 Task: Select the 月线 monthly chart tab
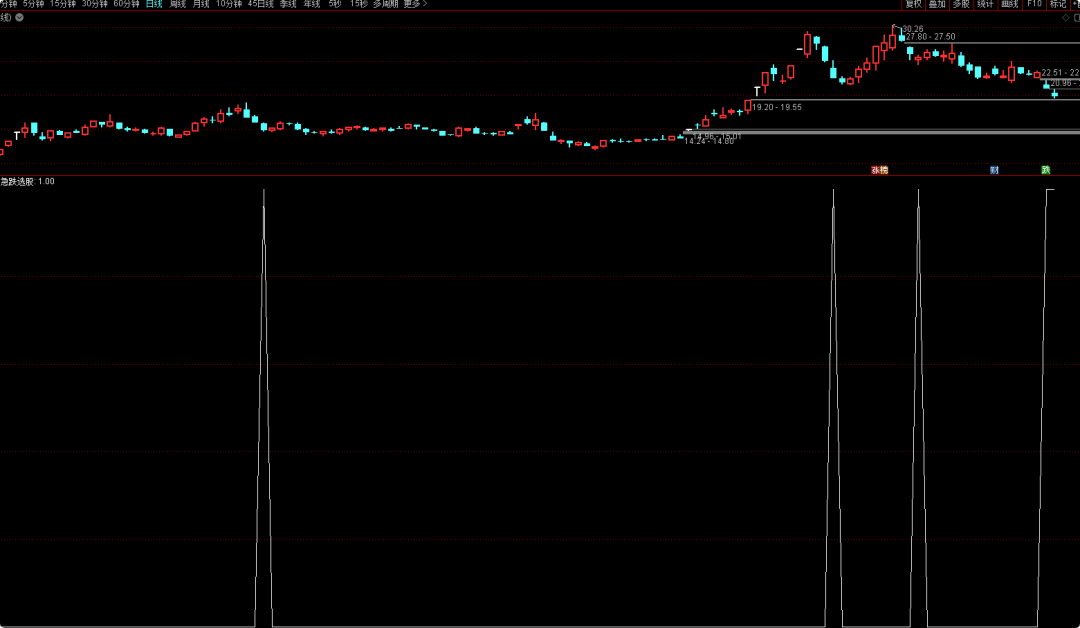[x=201, y=4]
